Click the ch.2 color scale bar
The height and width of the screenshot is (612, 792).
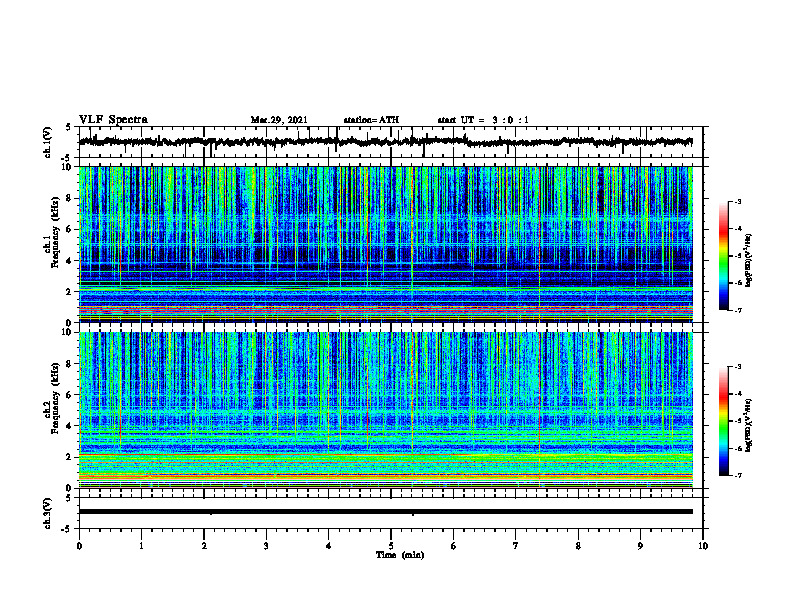click(723, 421)
